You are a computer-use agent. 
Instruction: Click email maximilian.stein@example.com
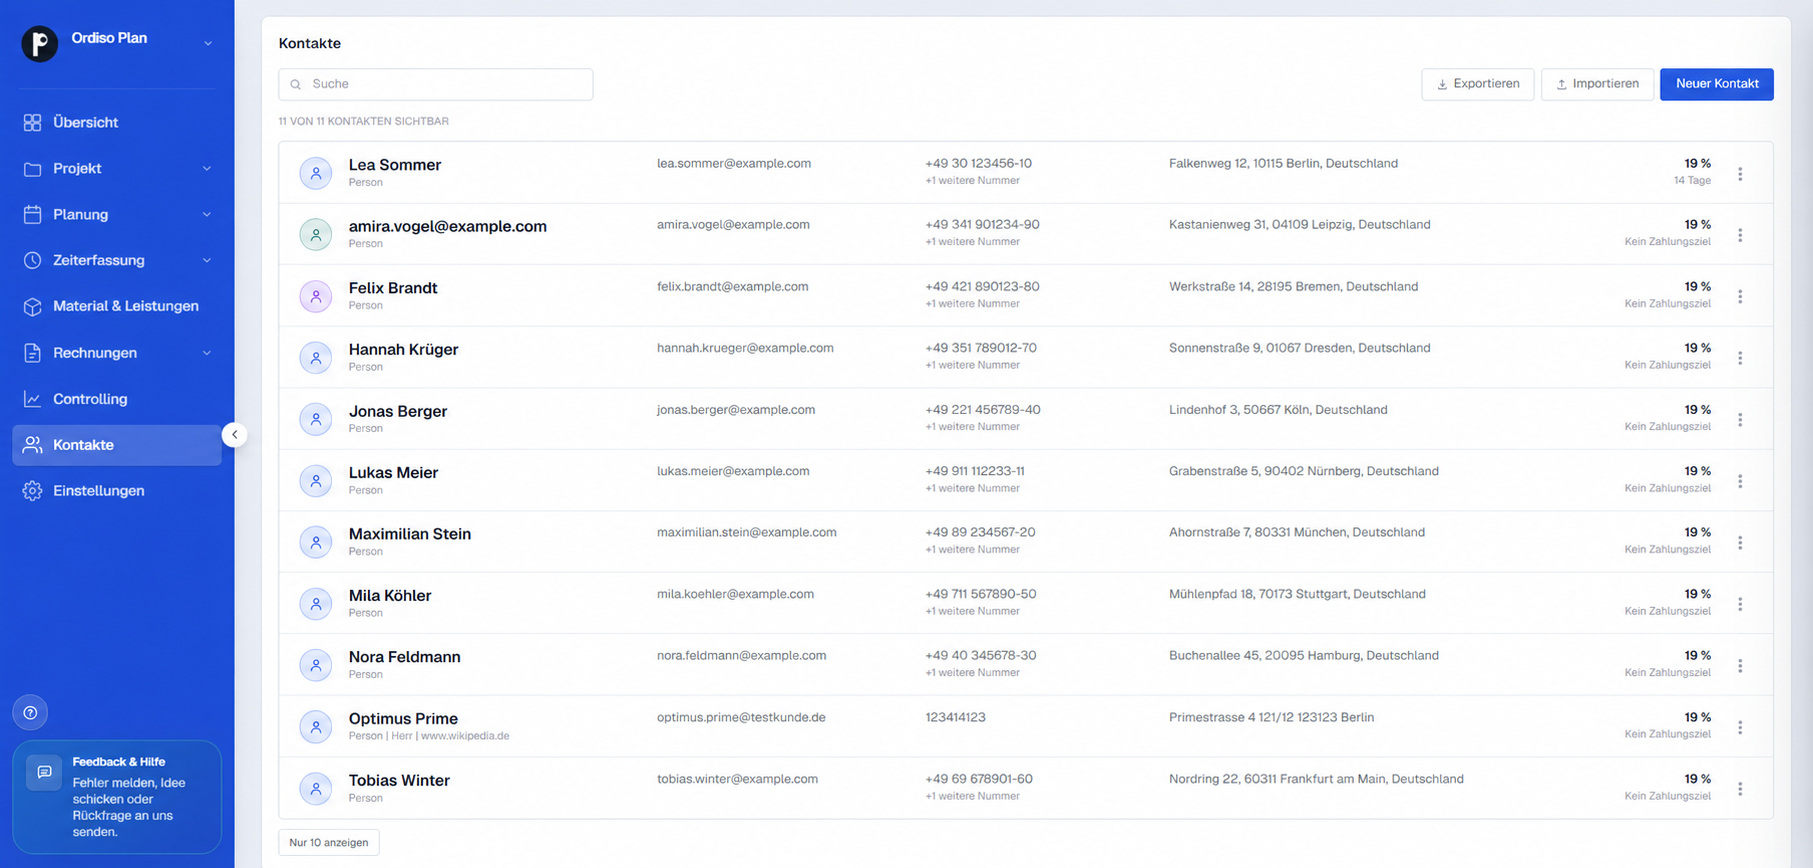click(x=746, y=532)
